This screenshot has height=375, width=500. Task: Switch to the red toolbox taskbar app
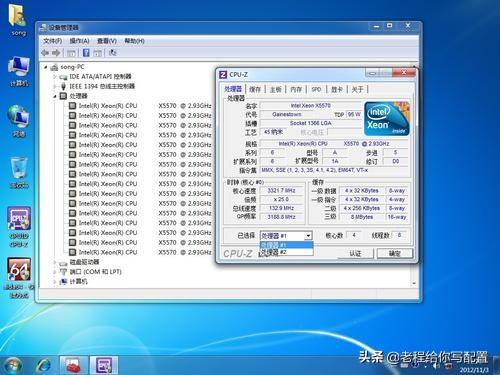[x=74, y=365]
